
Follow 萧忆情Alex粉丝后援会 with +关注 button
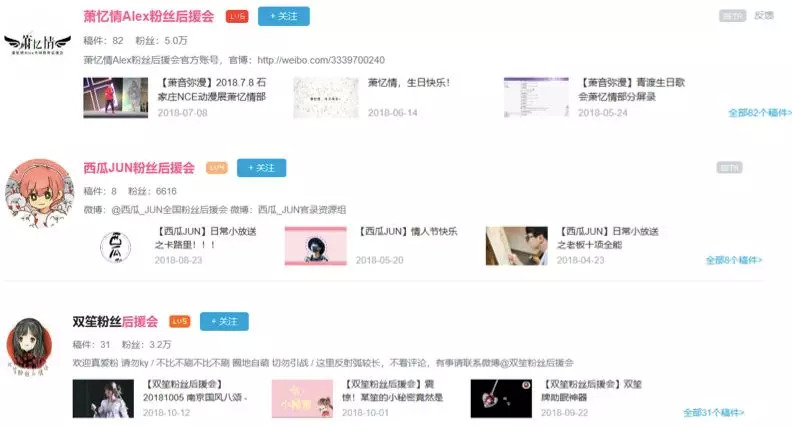coord(284,17)
